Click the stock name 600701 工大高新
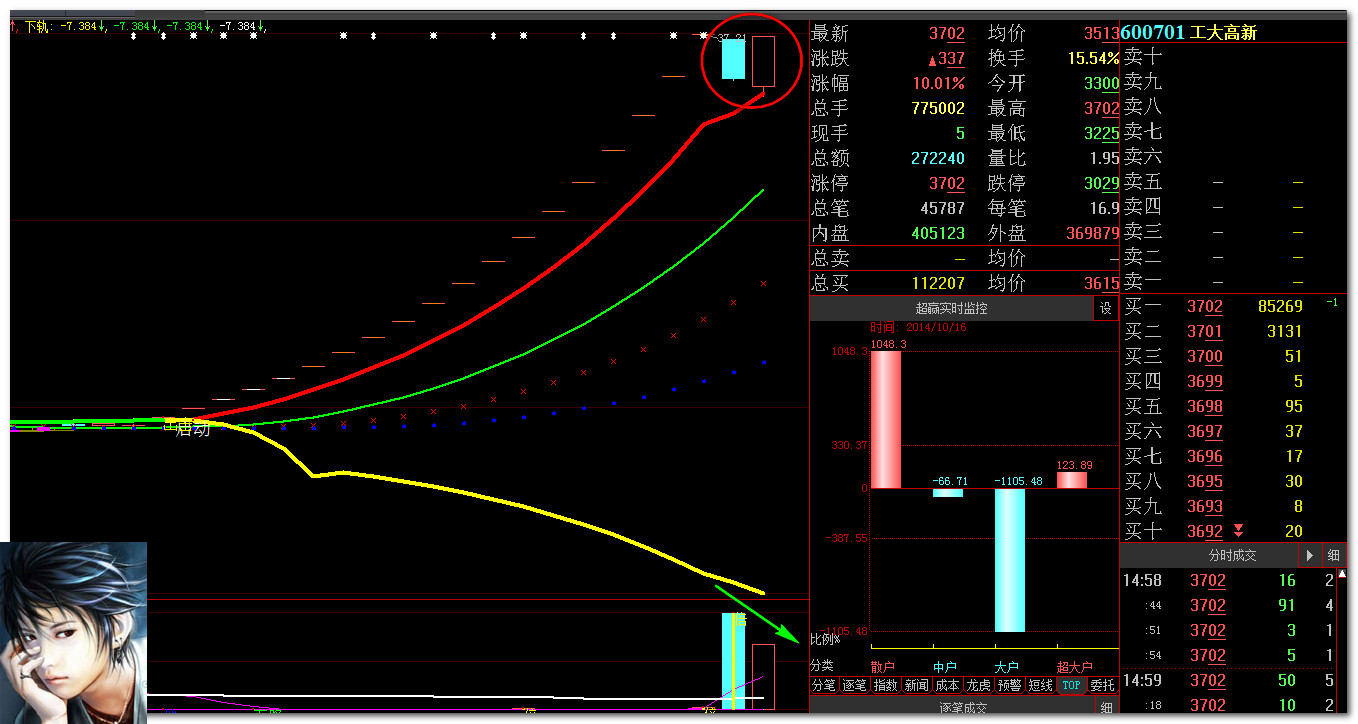1358x724 pixels. pyautogui.click(x=1190, y=32)
